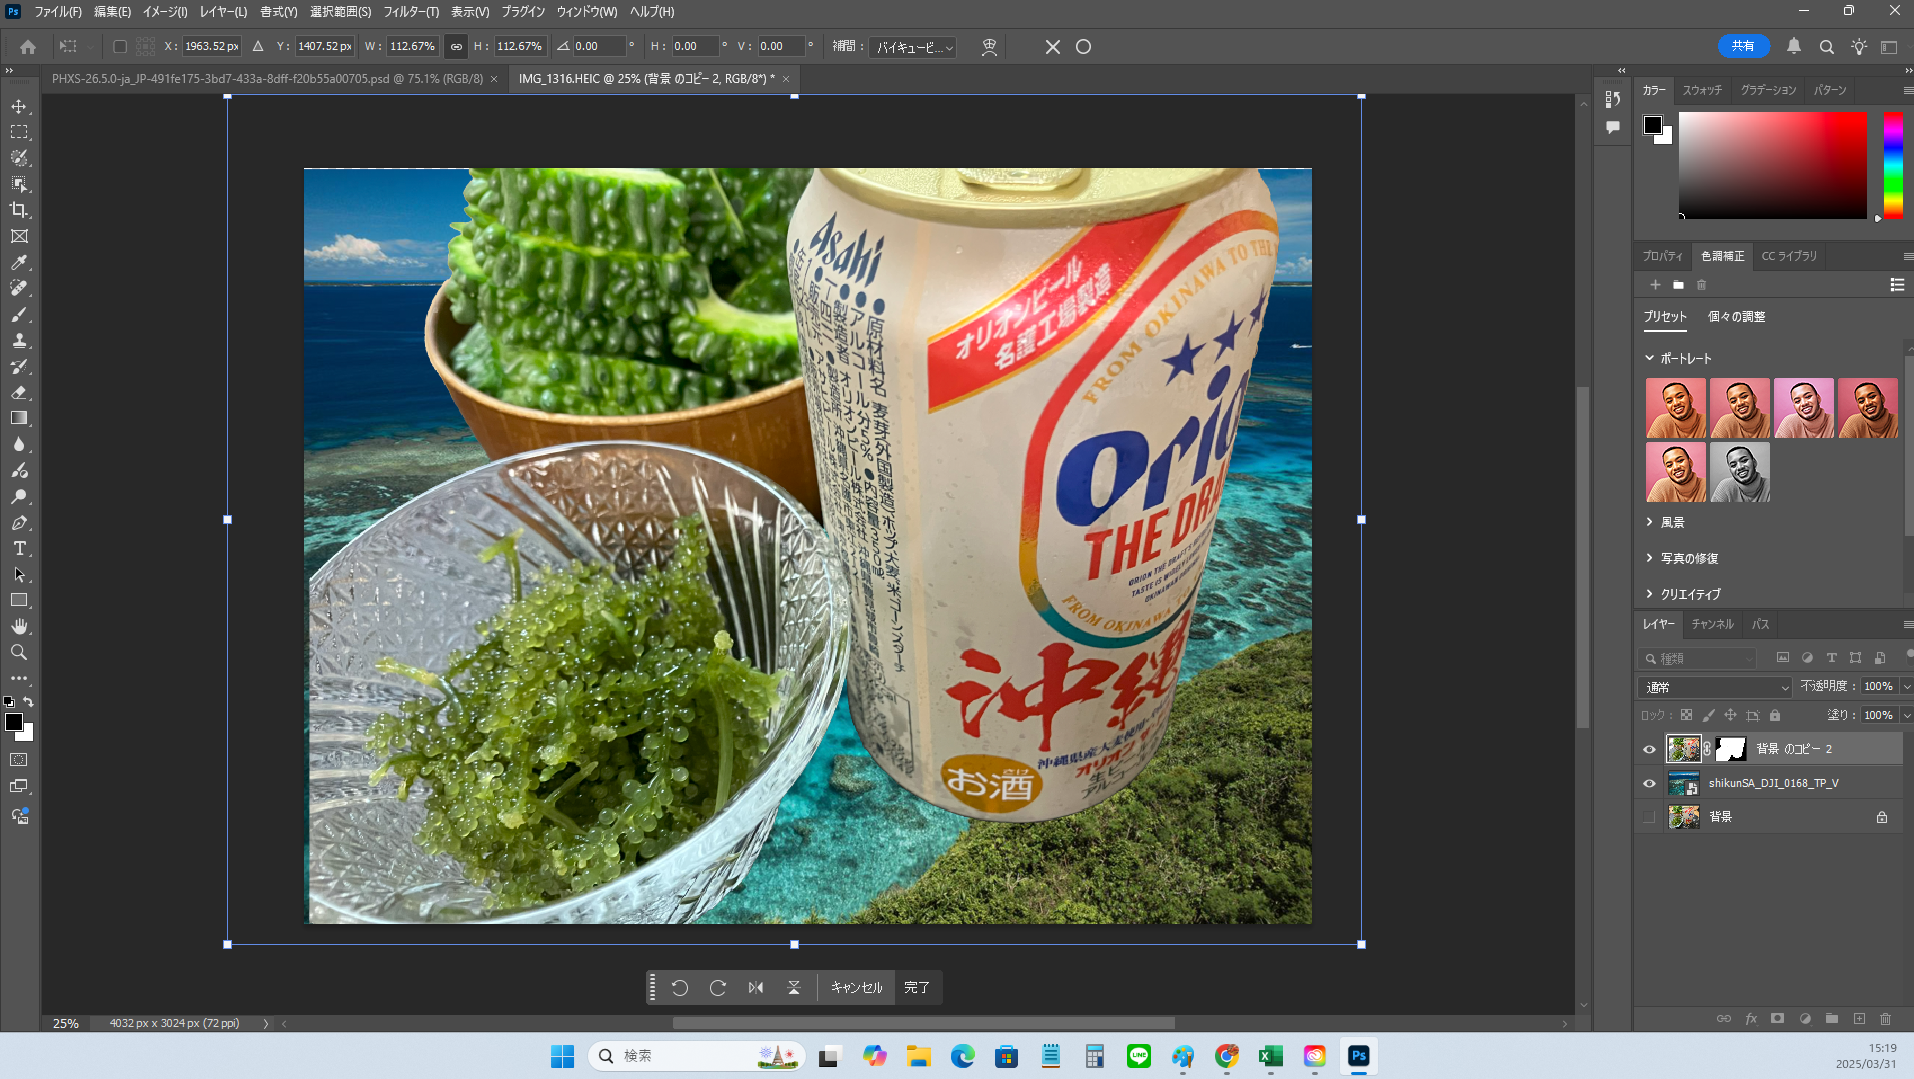Open the interpolation バイキュービック dropdown
This screenshot has width=1914, height=1079.
914,47
